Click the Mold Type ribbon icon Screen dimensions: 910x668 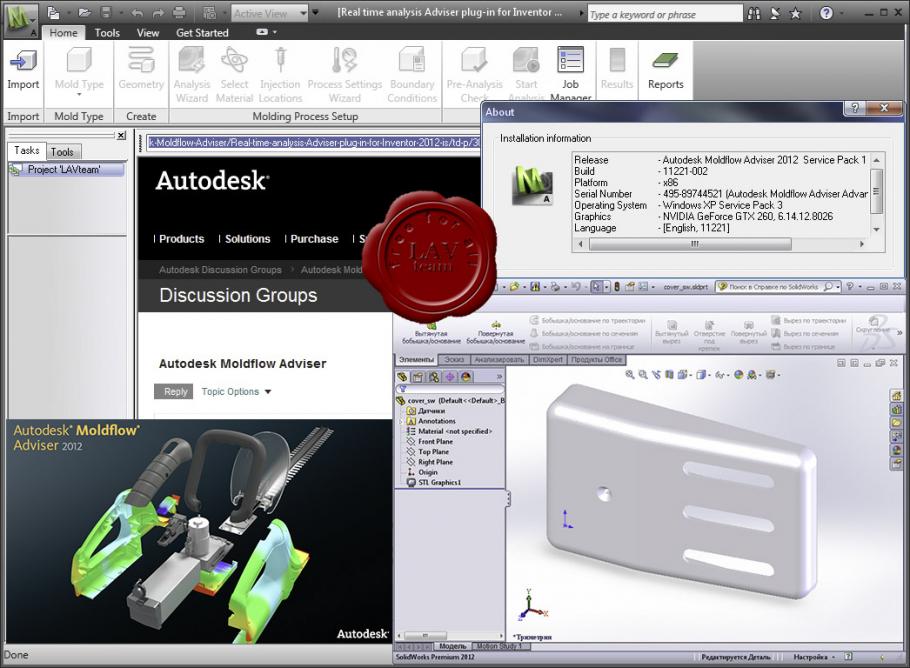79,62
